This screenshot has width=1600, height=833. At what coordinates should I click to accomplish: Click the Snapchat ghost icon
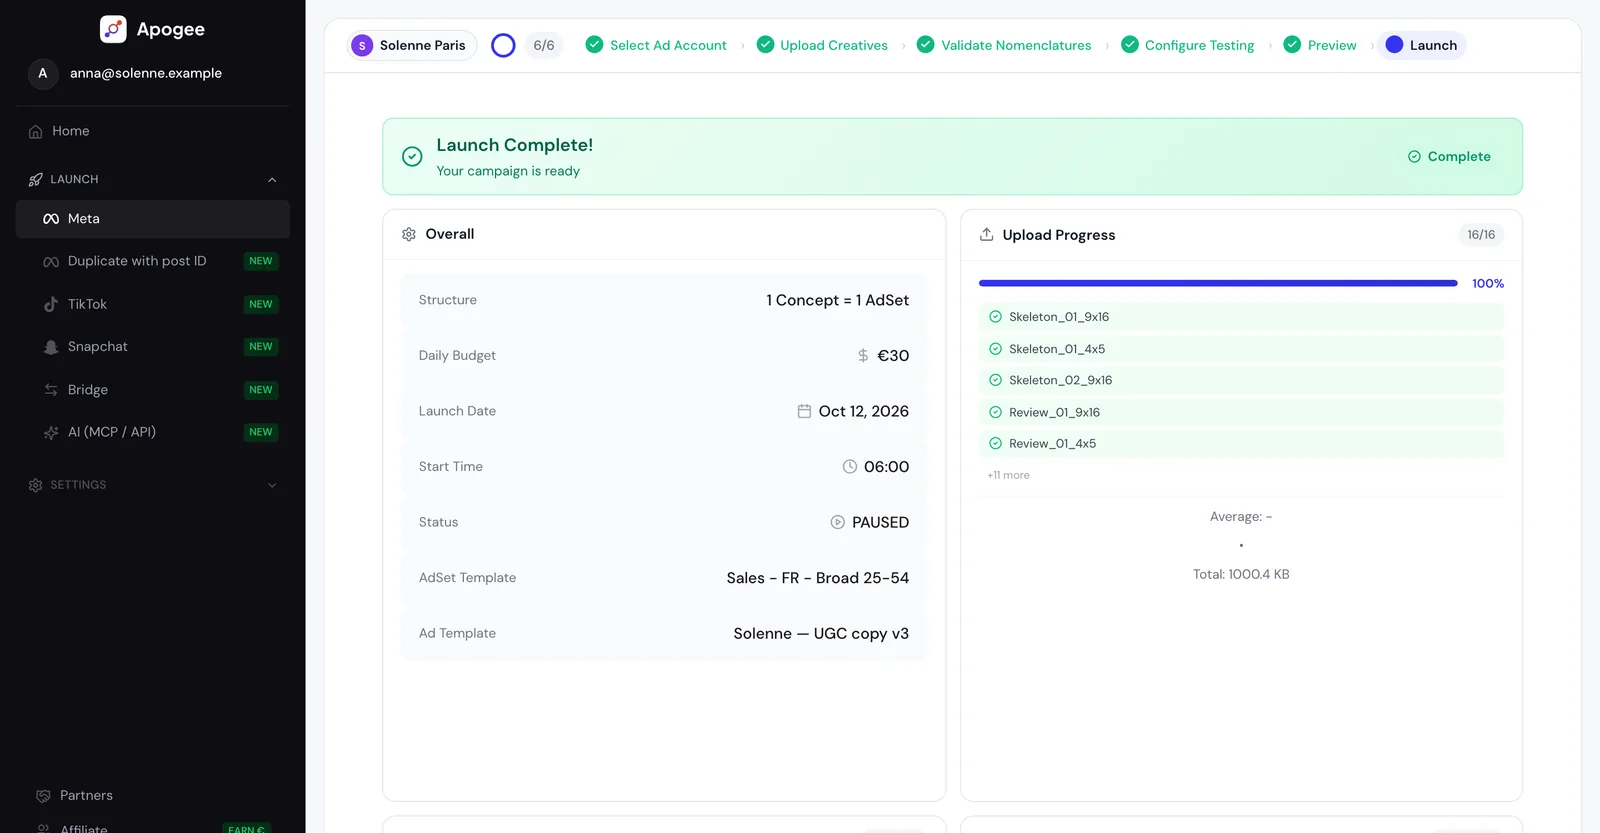pyautogui.click(x=51, y=347)
